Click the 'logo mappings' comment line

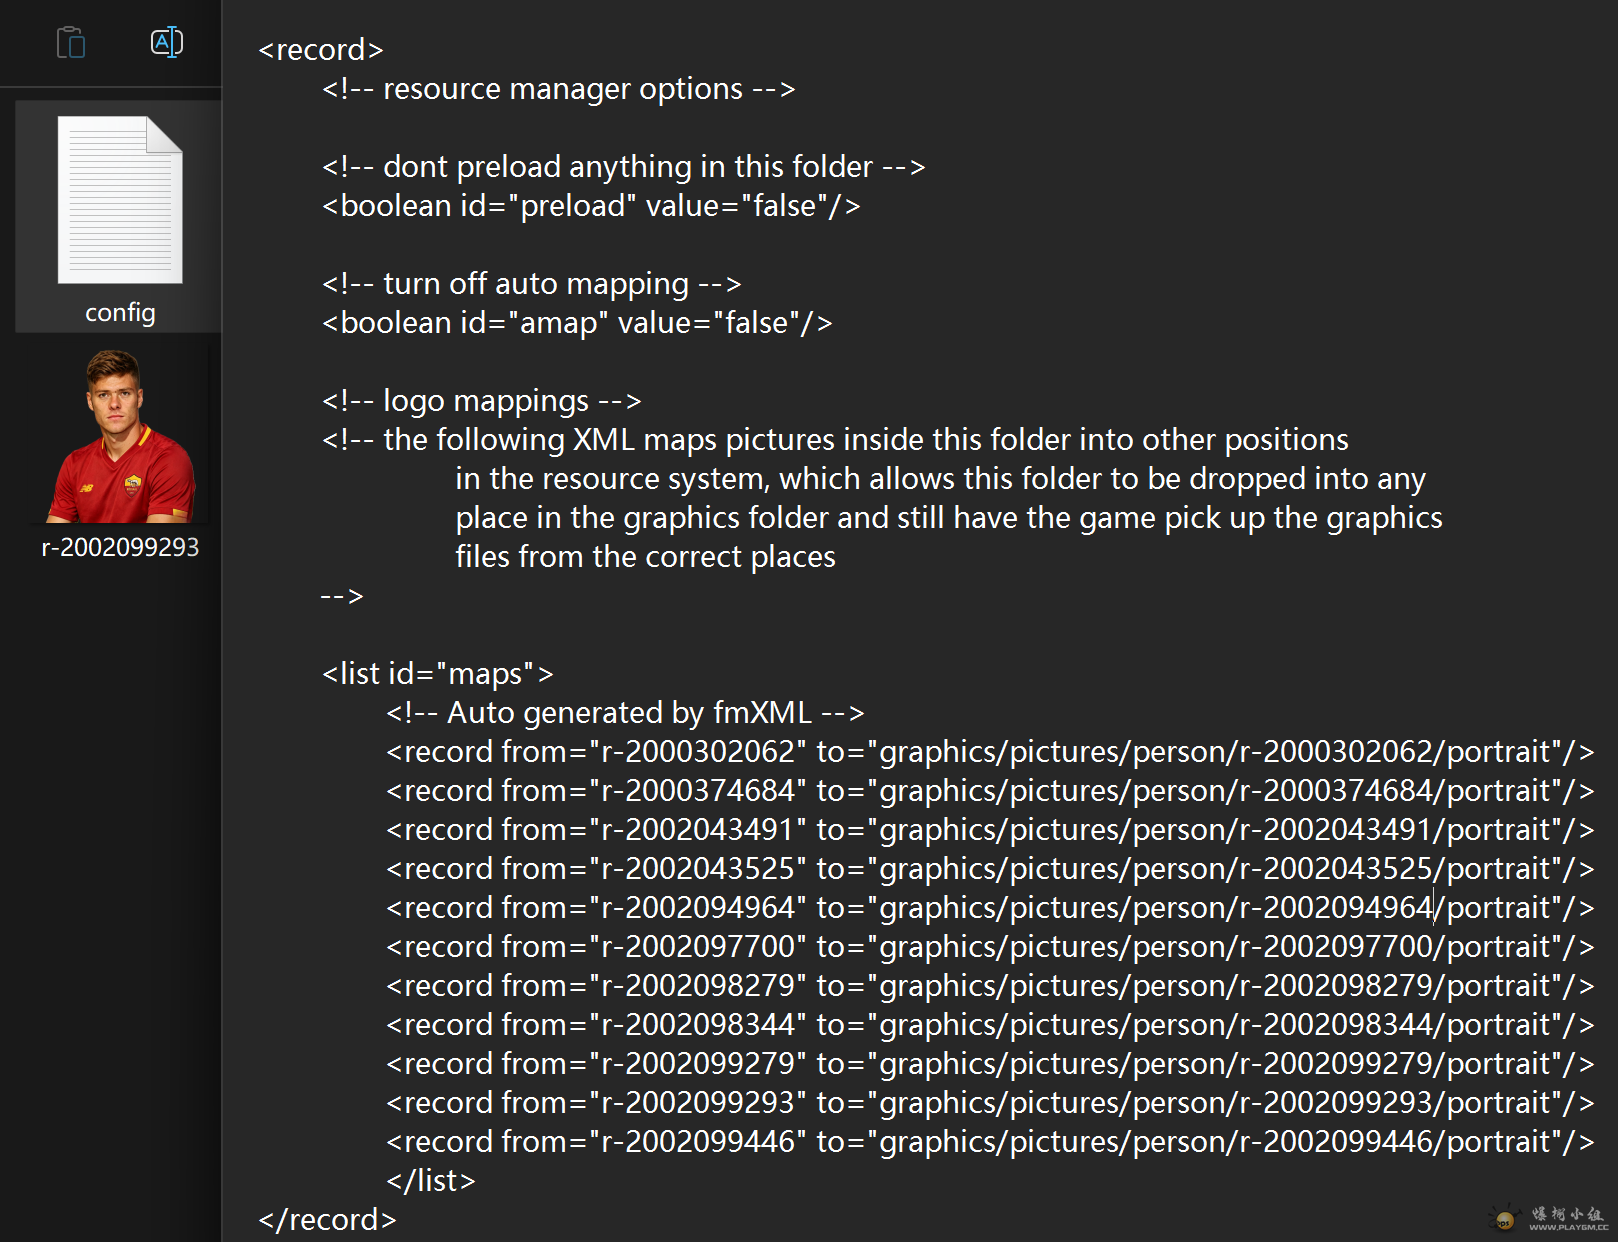coord(481,400)
